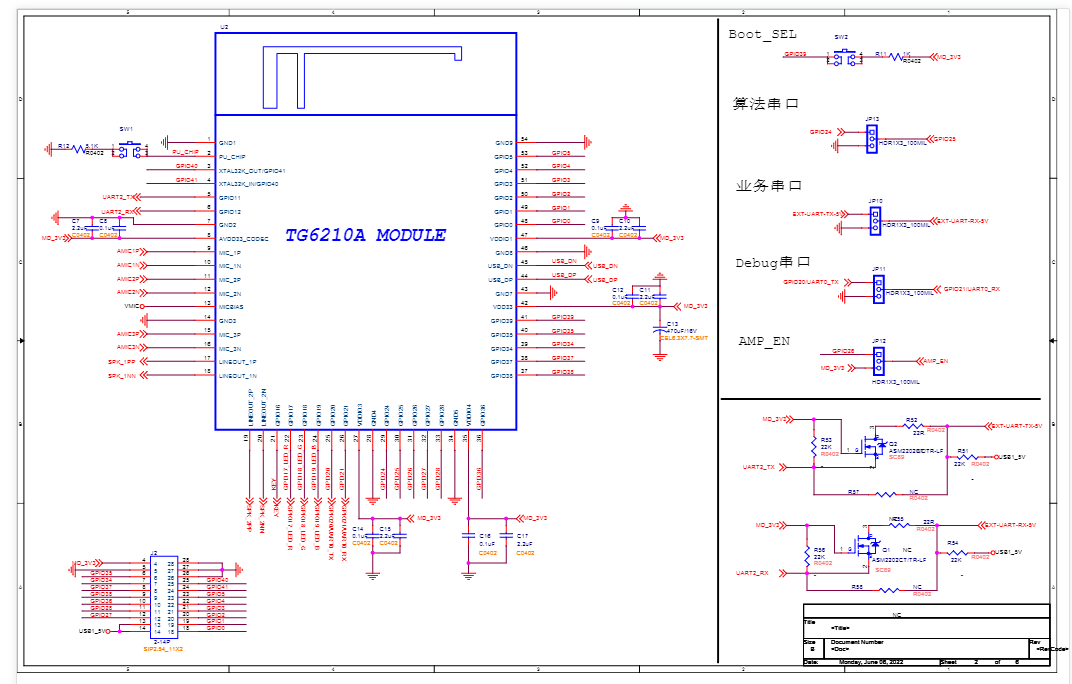Click the R57 NC resistor symbol
Viewport: 1072px width, 684px height.
[x=886, y=494]
